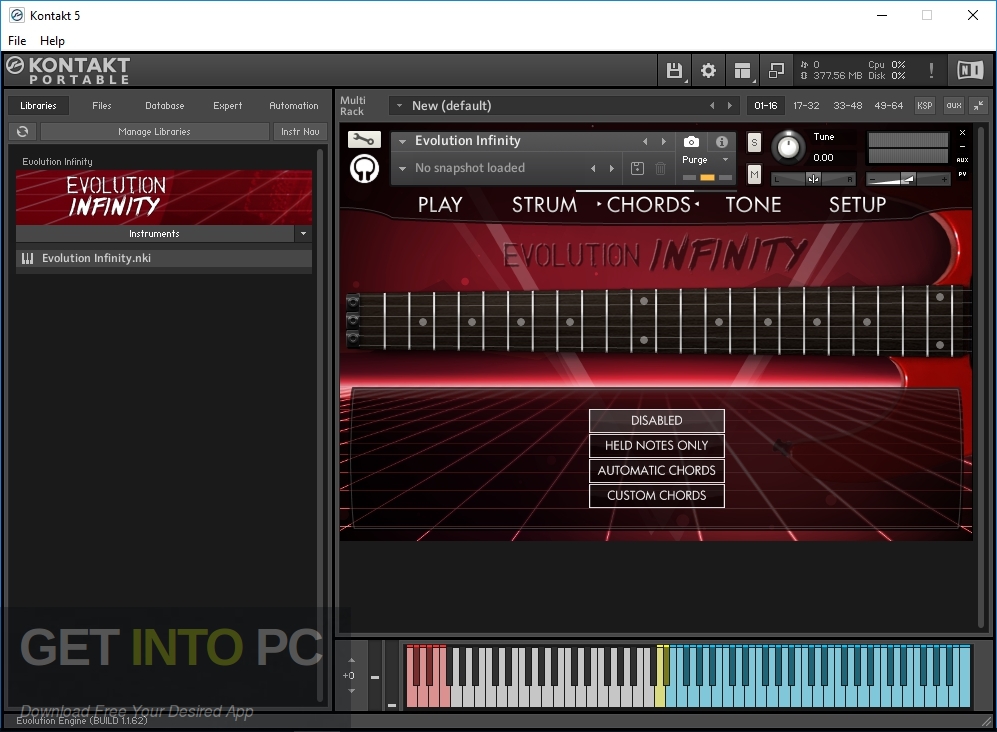This screenshot has height=732, width=997.
Task: Toggle Solo S button
Action: pyautogui.click(x=754, y=142)
